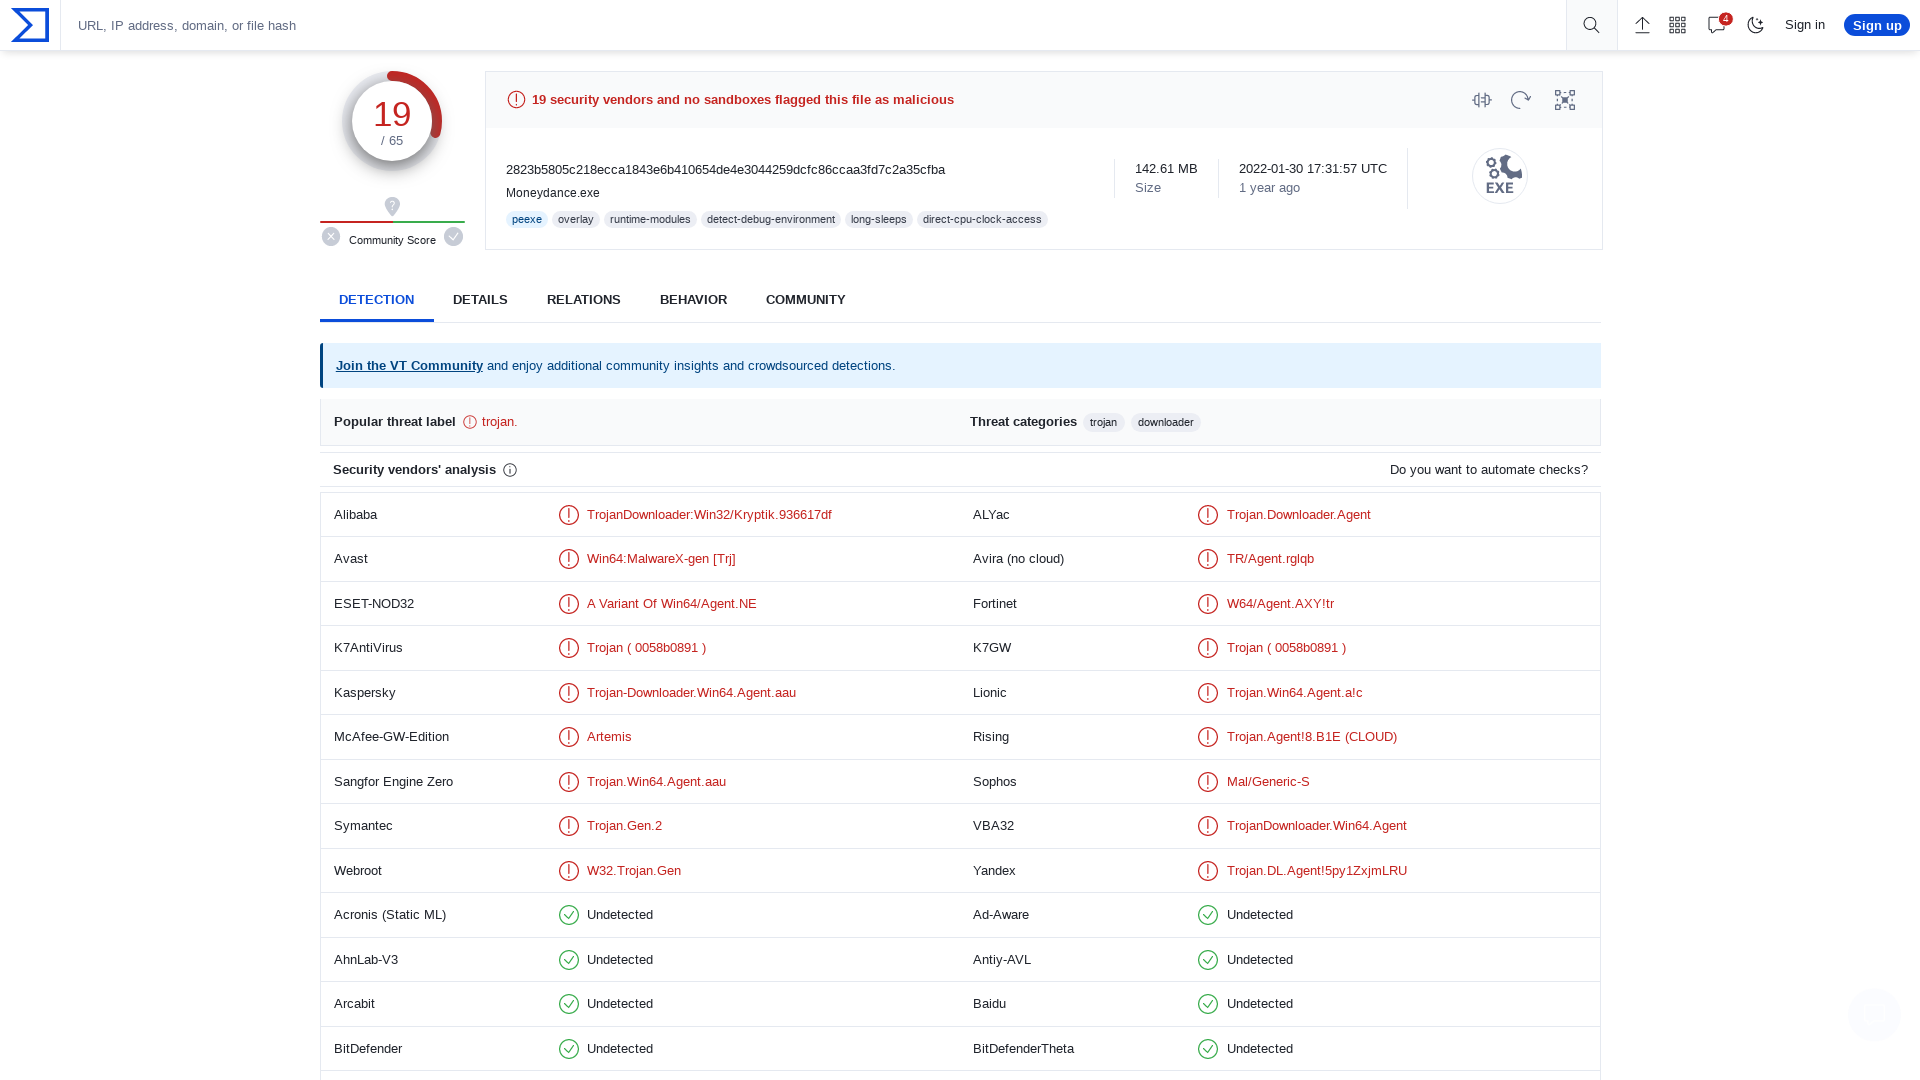The width and height of the screenshot is (1920, 1080).
Task: Click the upload file icon
Action: tap(1642, 25)
